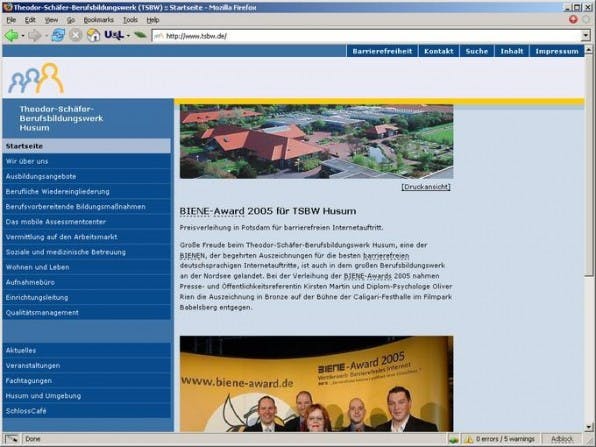This screenshot has width=596, height=447.
Task: Open Berufsvorbereitende Bildungsmaßnahmen sidebar link
Action: tap(87, 207)
